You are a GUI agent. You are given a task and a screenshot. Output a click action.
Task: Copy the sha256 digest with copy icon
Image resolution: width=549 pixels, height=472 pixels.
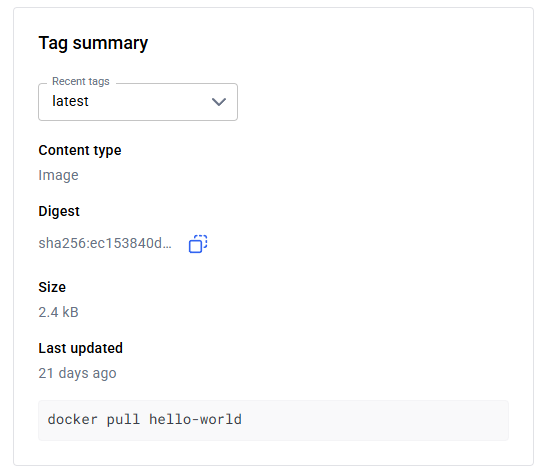tap(198, 244)
